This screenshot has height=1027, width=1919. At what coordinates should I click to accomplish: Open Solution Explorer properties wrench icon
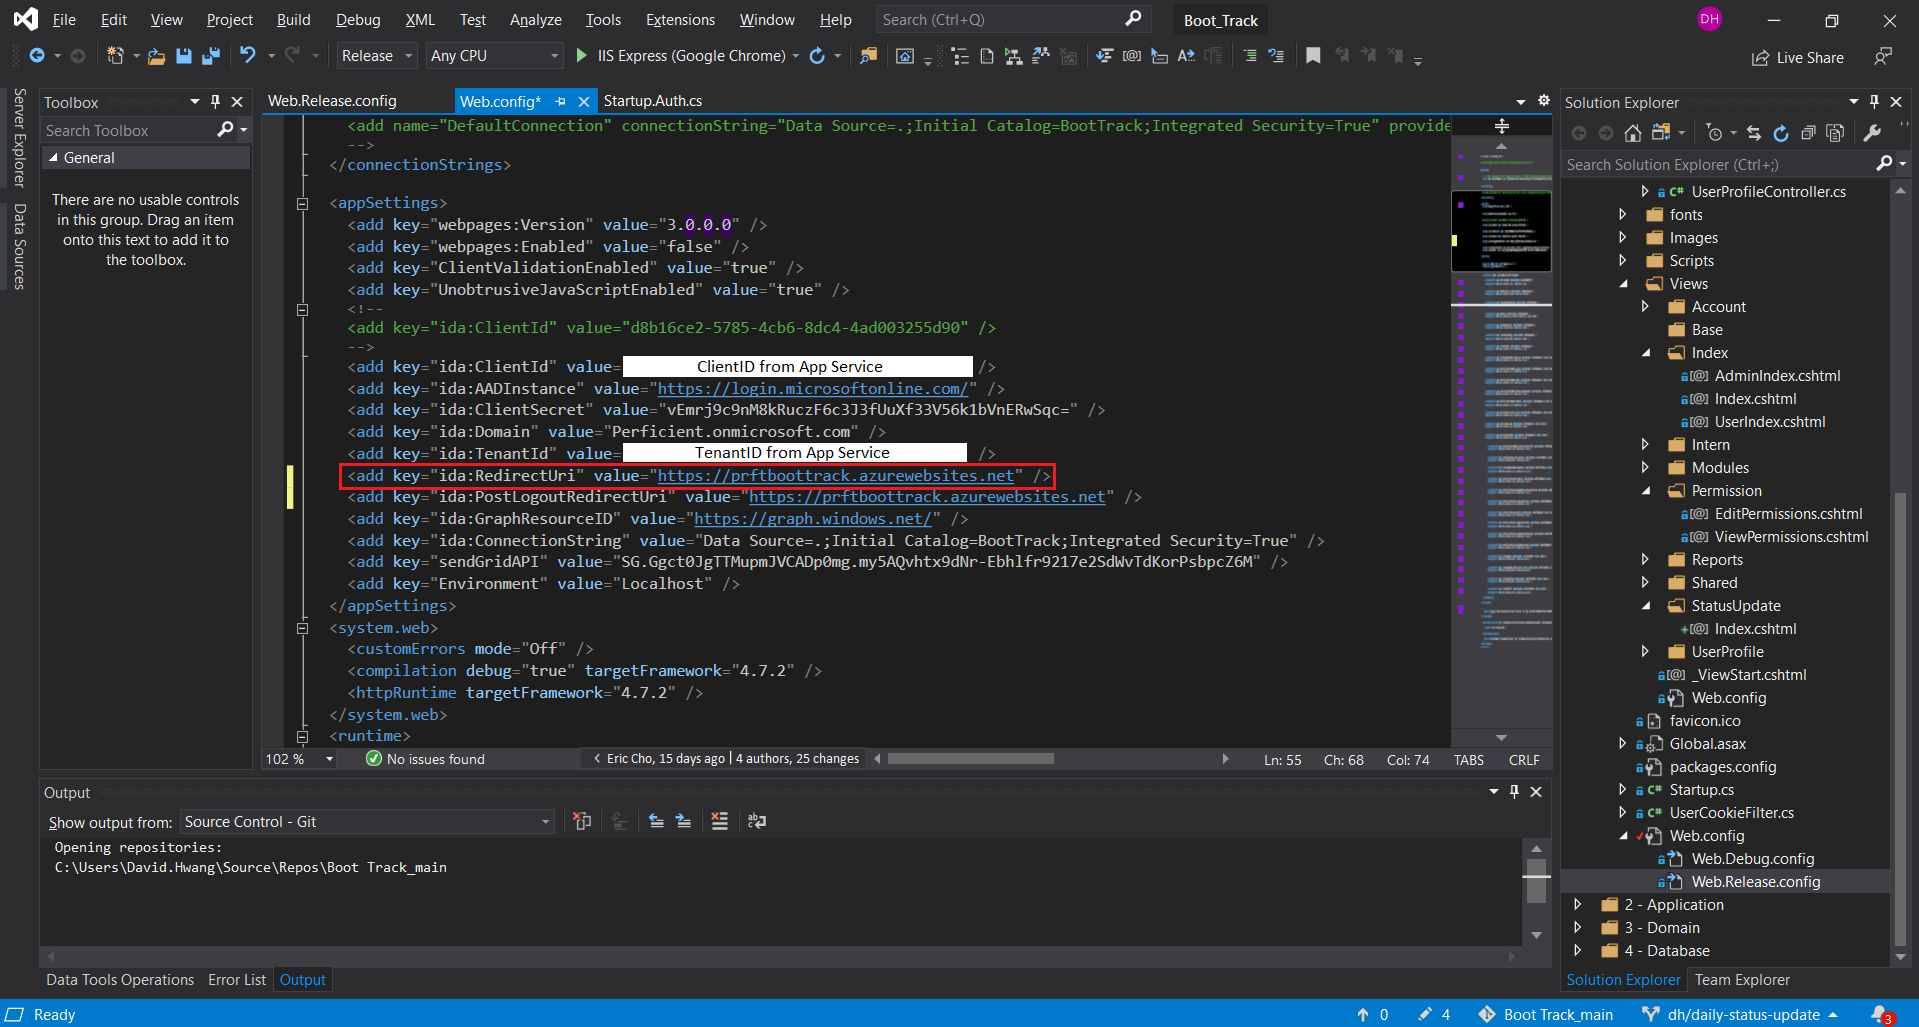pos(1872,133)
